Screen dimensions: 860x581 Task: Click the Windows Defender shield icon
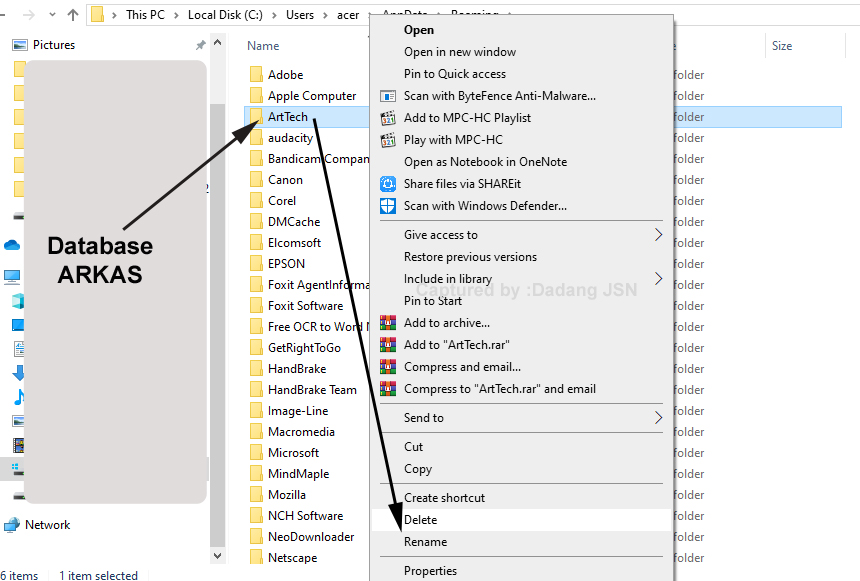click(388, 206)
